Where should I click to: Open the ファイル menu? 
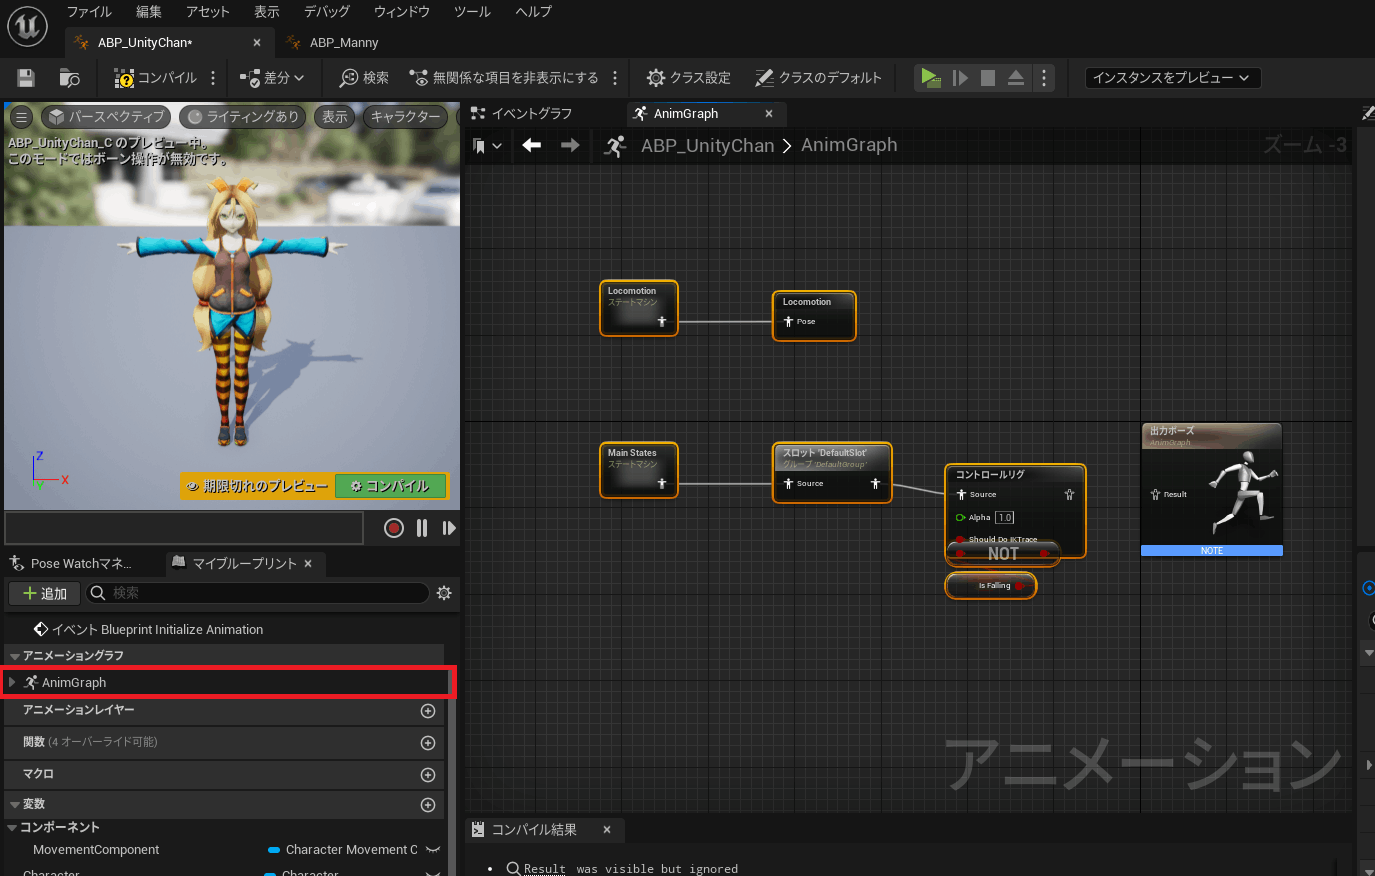(89, 12)
